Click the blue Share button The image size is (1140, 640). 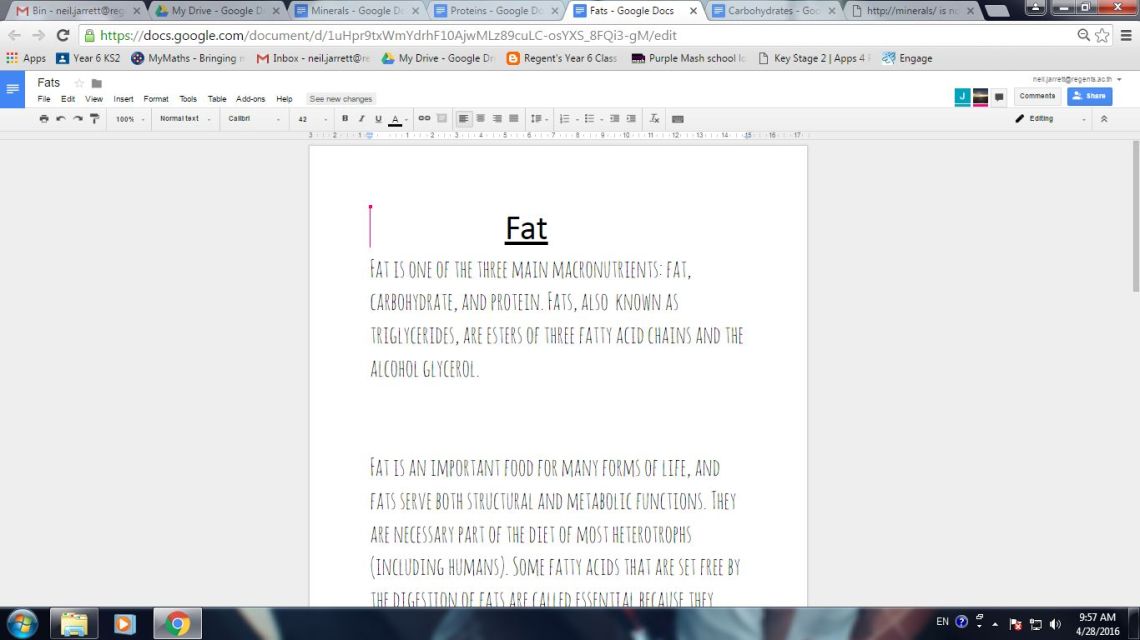click(x=1089, y=96)
